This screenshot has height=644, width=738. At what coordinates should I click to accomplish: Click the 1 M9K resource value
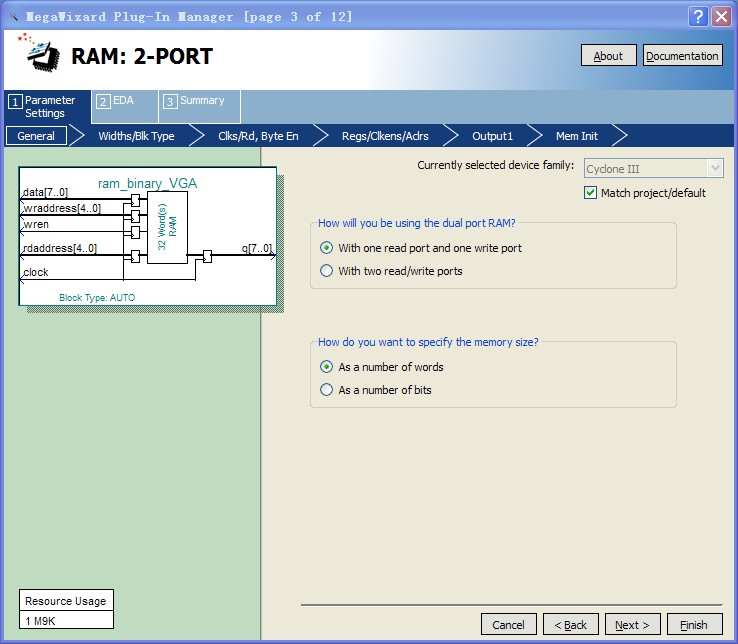point(66,620)
